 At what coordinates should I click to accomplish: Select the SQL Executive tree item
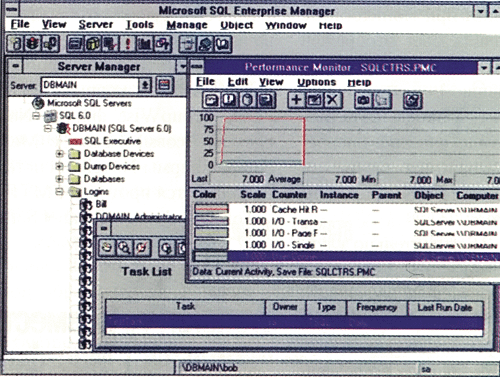coord(112,141)
